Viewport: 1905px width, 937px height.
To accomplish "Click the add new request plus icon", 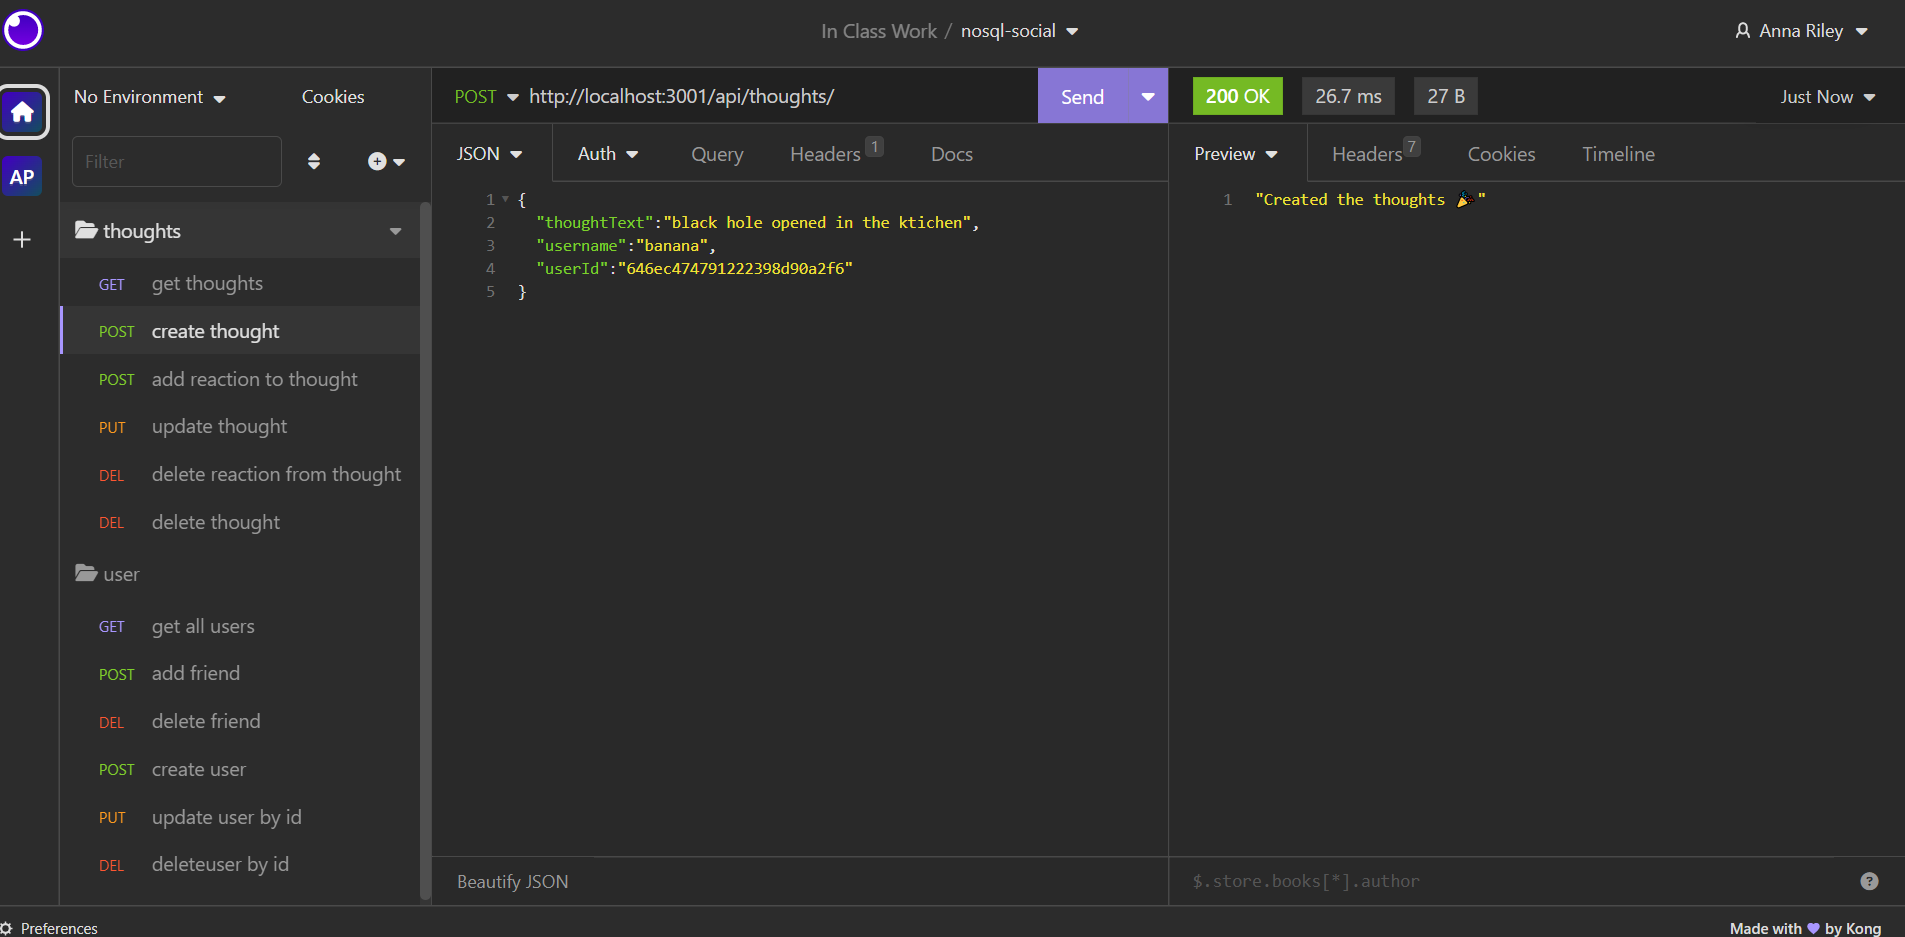I will pyautogui.click(x=377, y=161).
